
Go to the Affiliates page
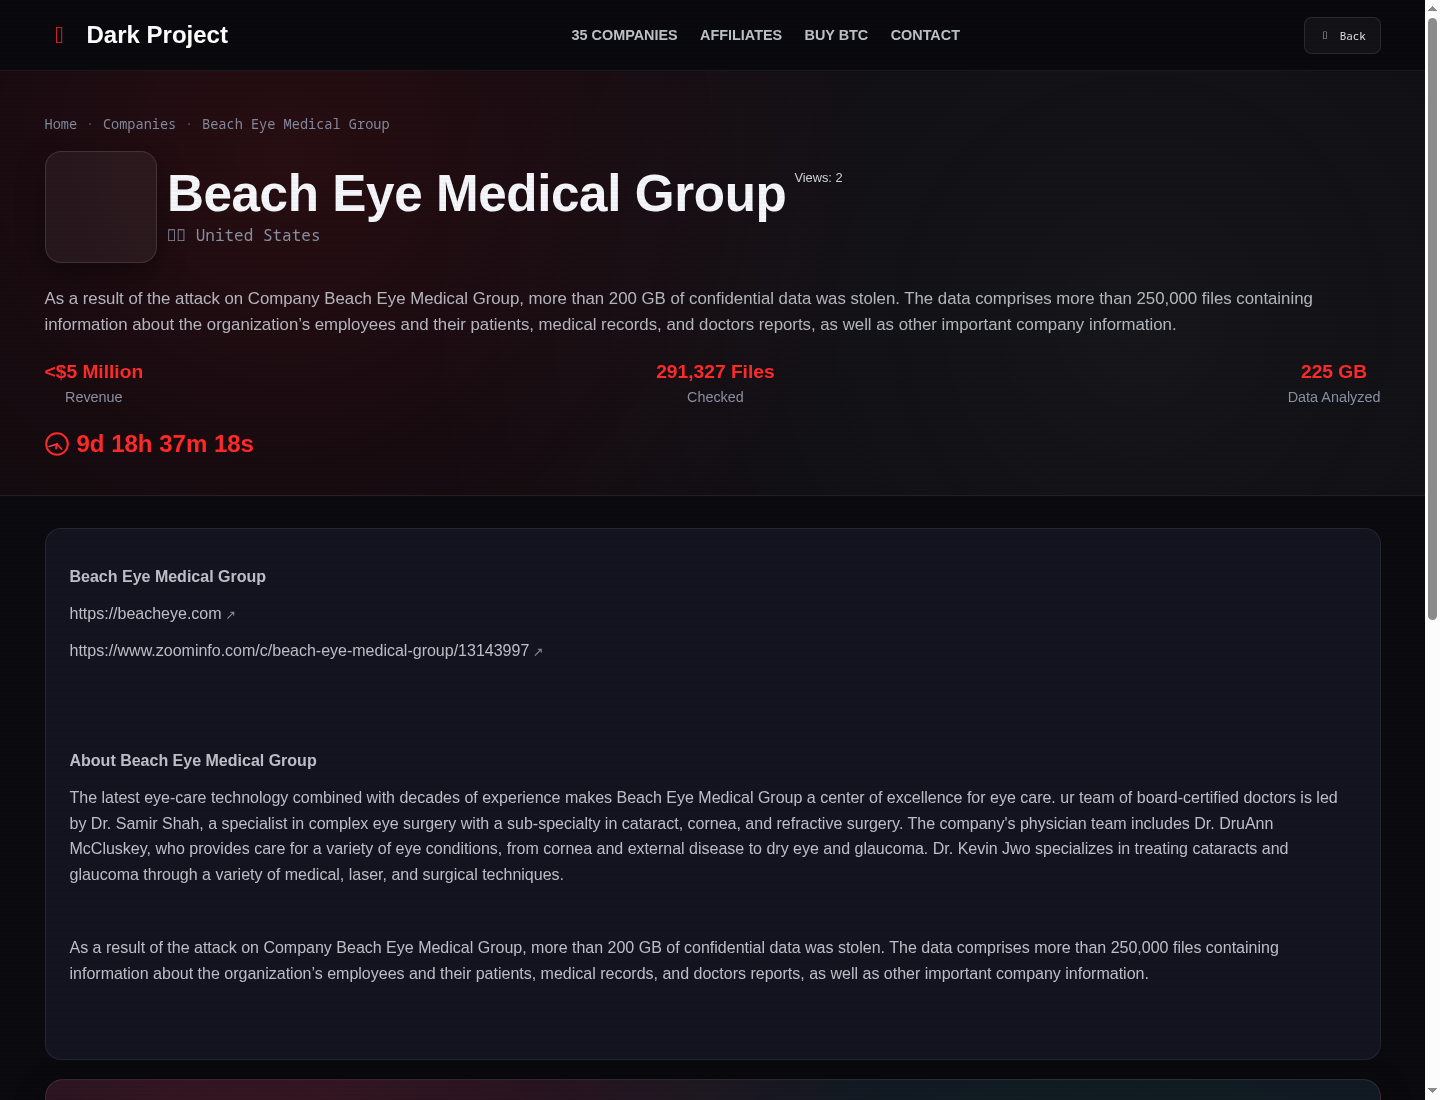[x=741, y=35]
